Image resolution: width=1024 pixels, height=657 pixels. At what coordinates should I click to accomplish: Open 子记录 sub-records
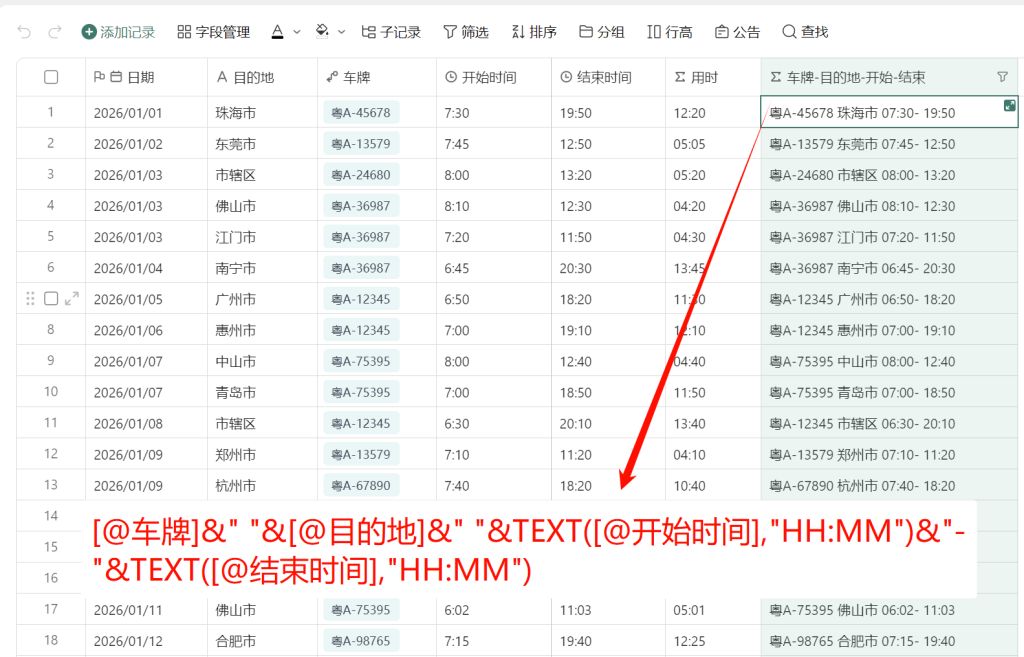[x=391, y=32]
